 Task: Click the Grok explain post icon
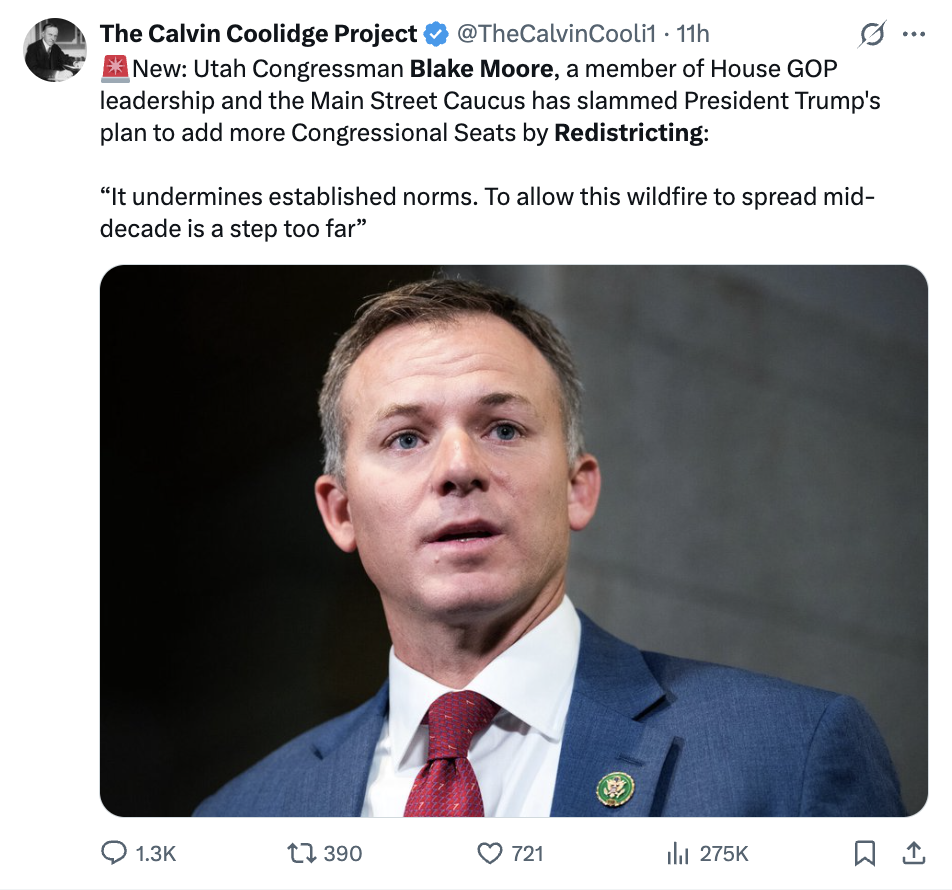pos(872,34)
